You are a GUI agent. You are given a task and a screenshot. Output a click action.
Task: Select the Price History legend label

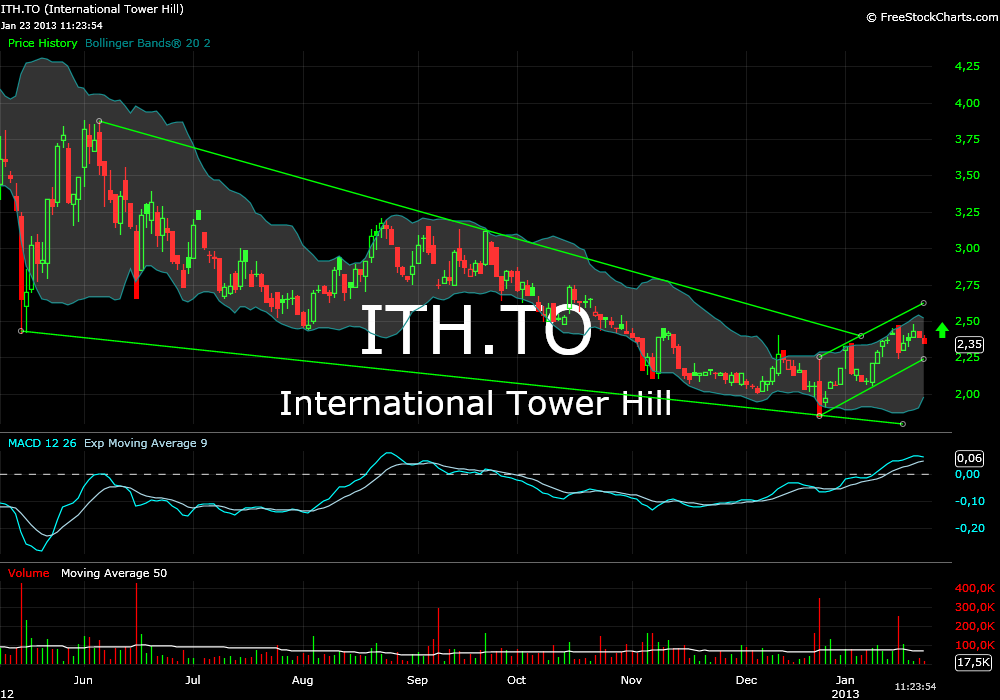pos(42,44)
